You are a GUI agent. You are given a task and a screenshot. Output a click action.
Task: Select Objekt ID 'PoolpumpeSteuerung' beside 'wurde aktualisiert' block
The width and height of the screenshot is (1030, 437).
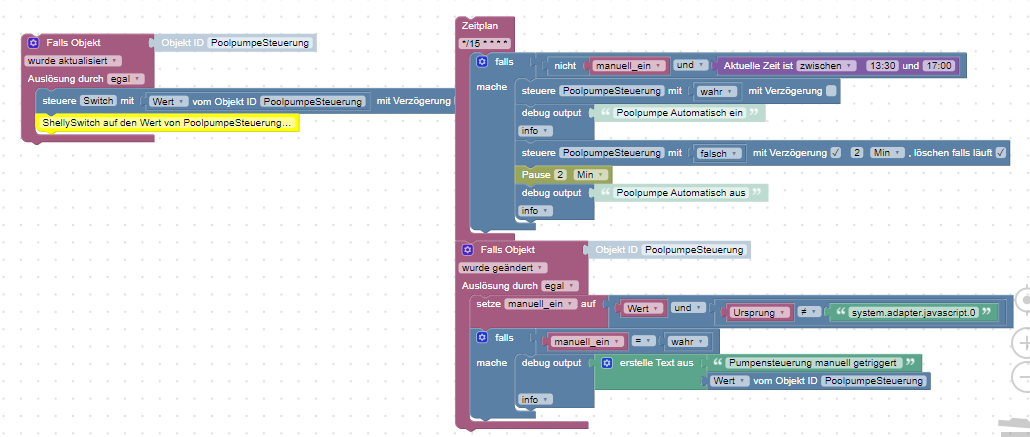tap(259, 43)
